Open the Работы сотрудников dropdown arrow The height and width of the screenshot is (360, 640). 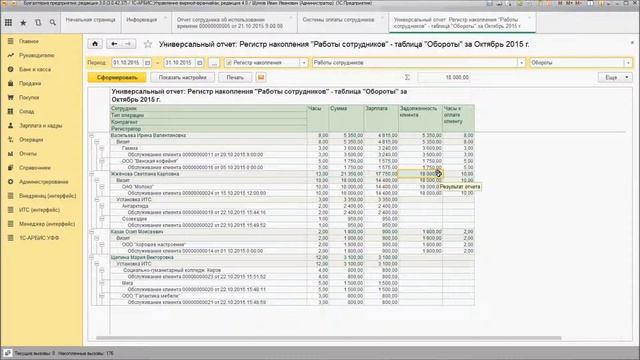(521, 63)
